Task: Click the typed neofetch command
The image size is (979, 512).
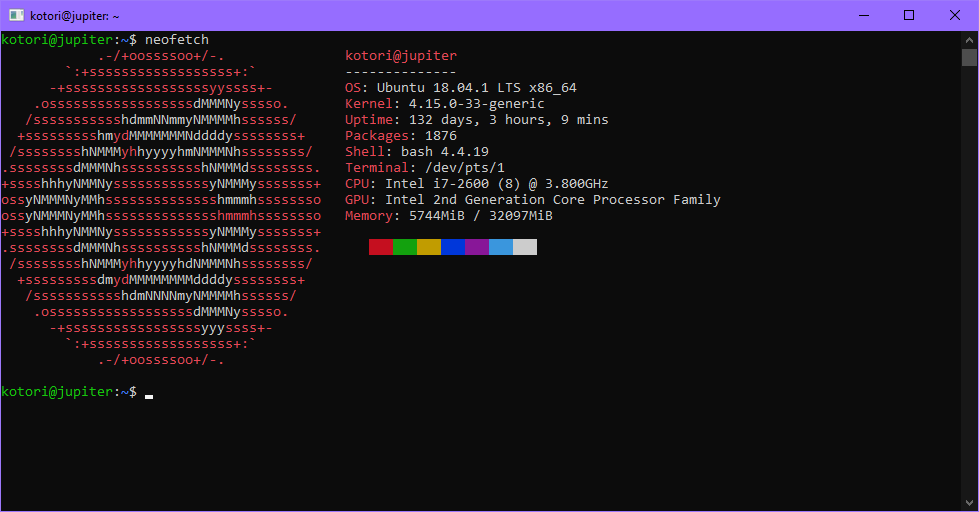Action: point(177,40)
